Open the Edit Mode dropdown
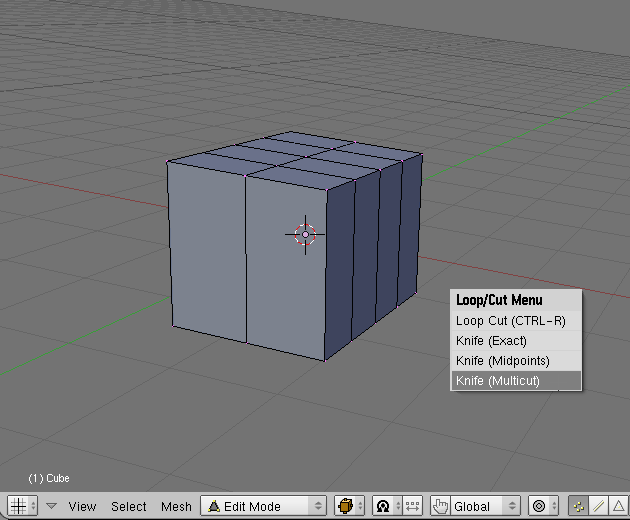Viewport: 630px width, 520px height. (264, 506)
